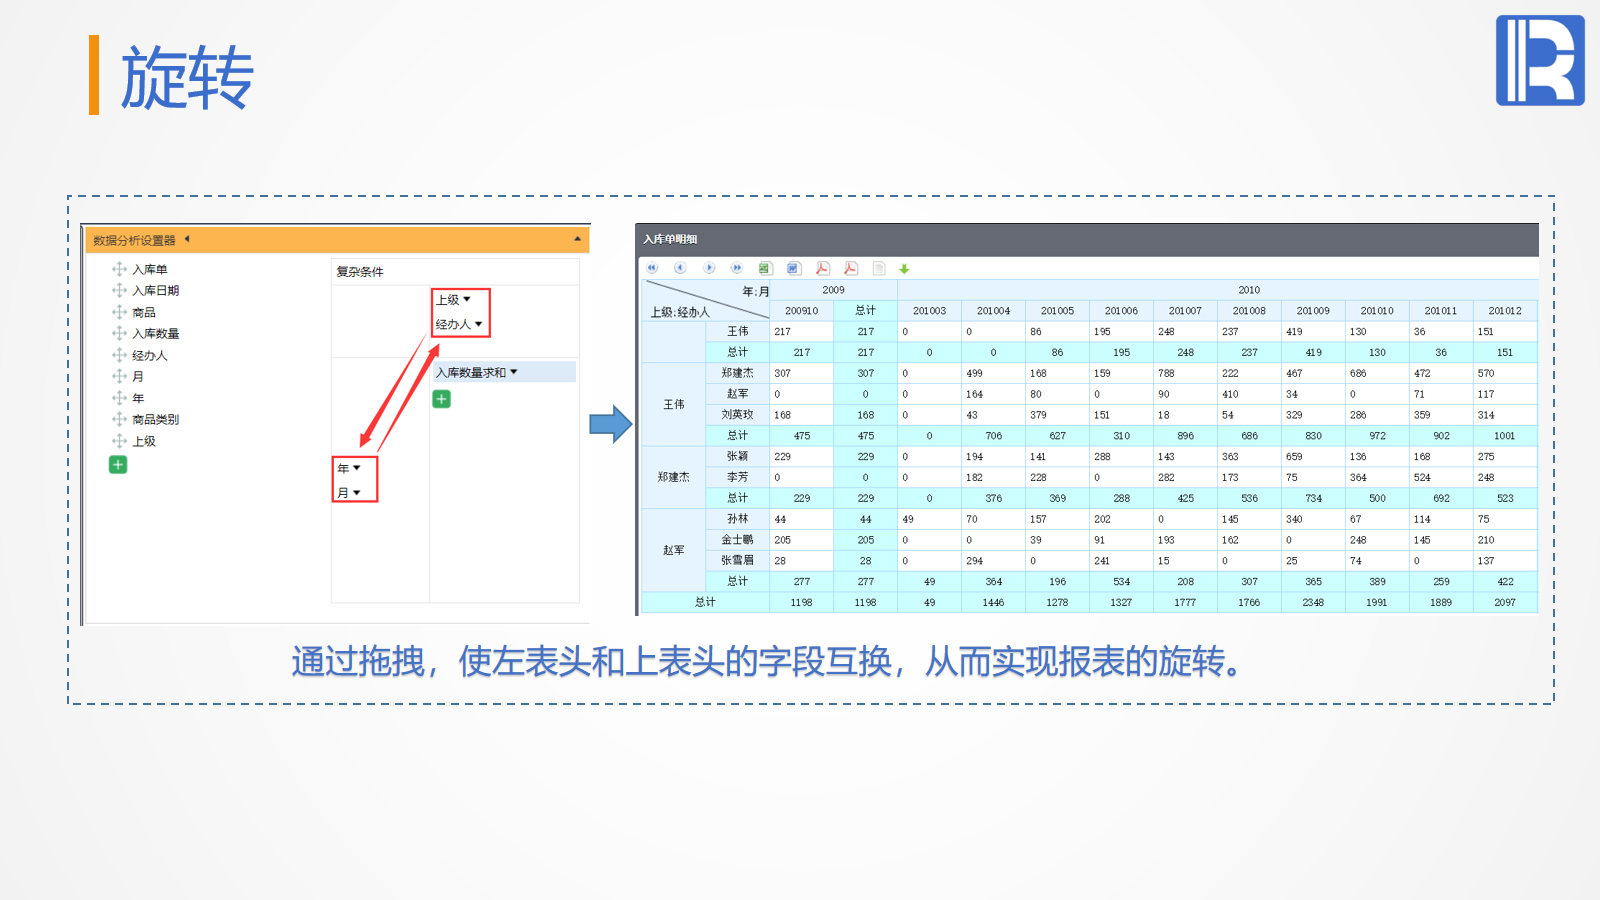Export the report as a text file

879,268
